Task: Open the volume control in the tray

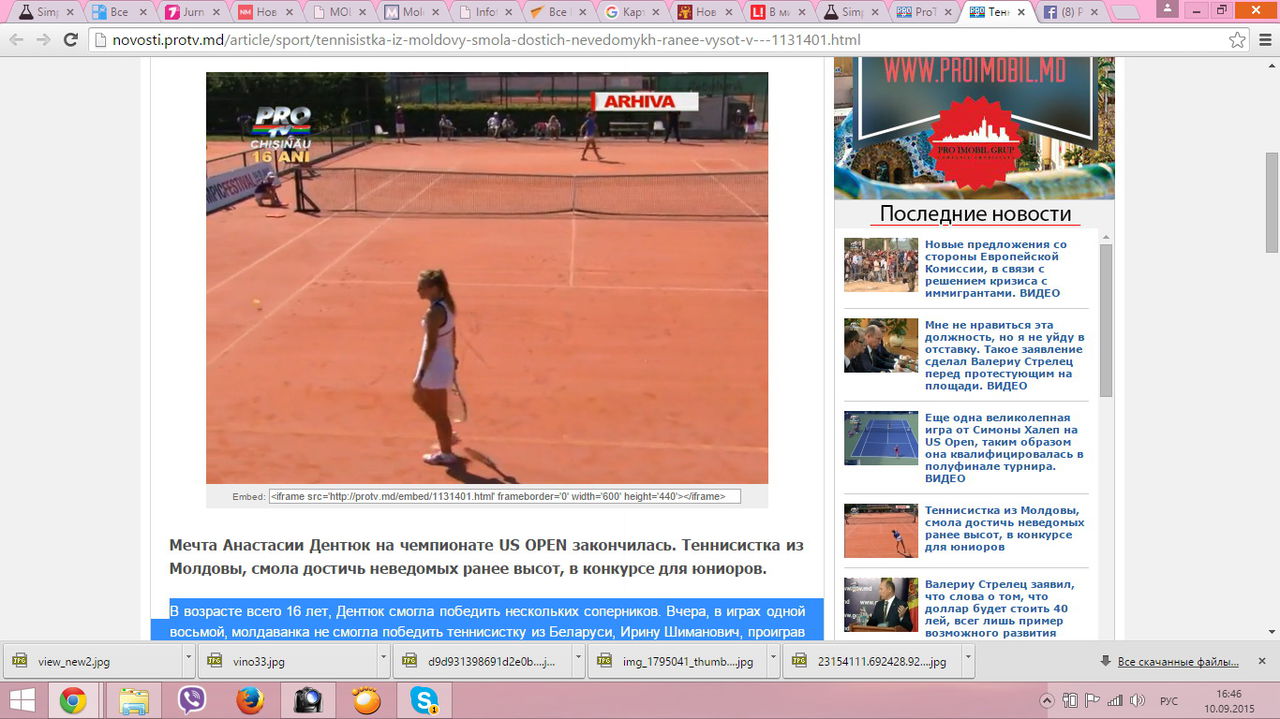Action: click(1135, 701)
